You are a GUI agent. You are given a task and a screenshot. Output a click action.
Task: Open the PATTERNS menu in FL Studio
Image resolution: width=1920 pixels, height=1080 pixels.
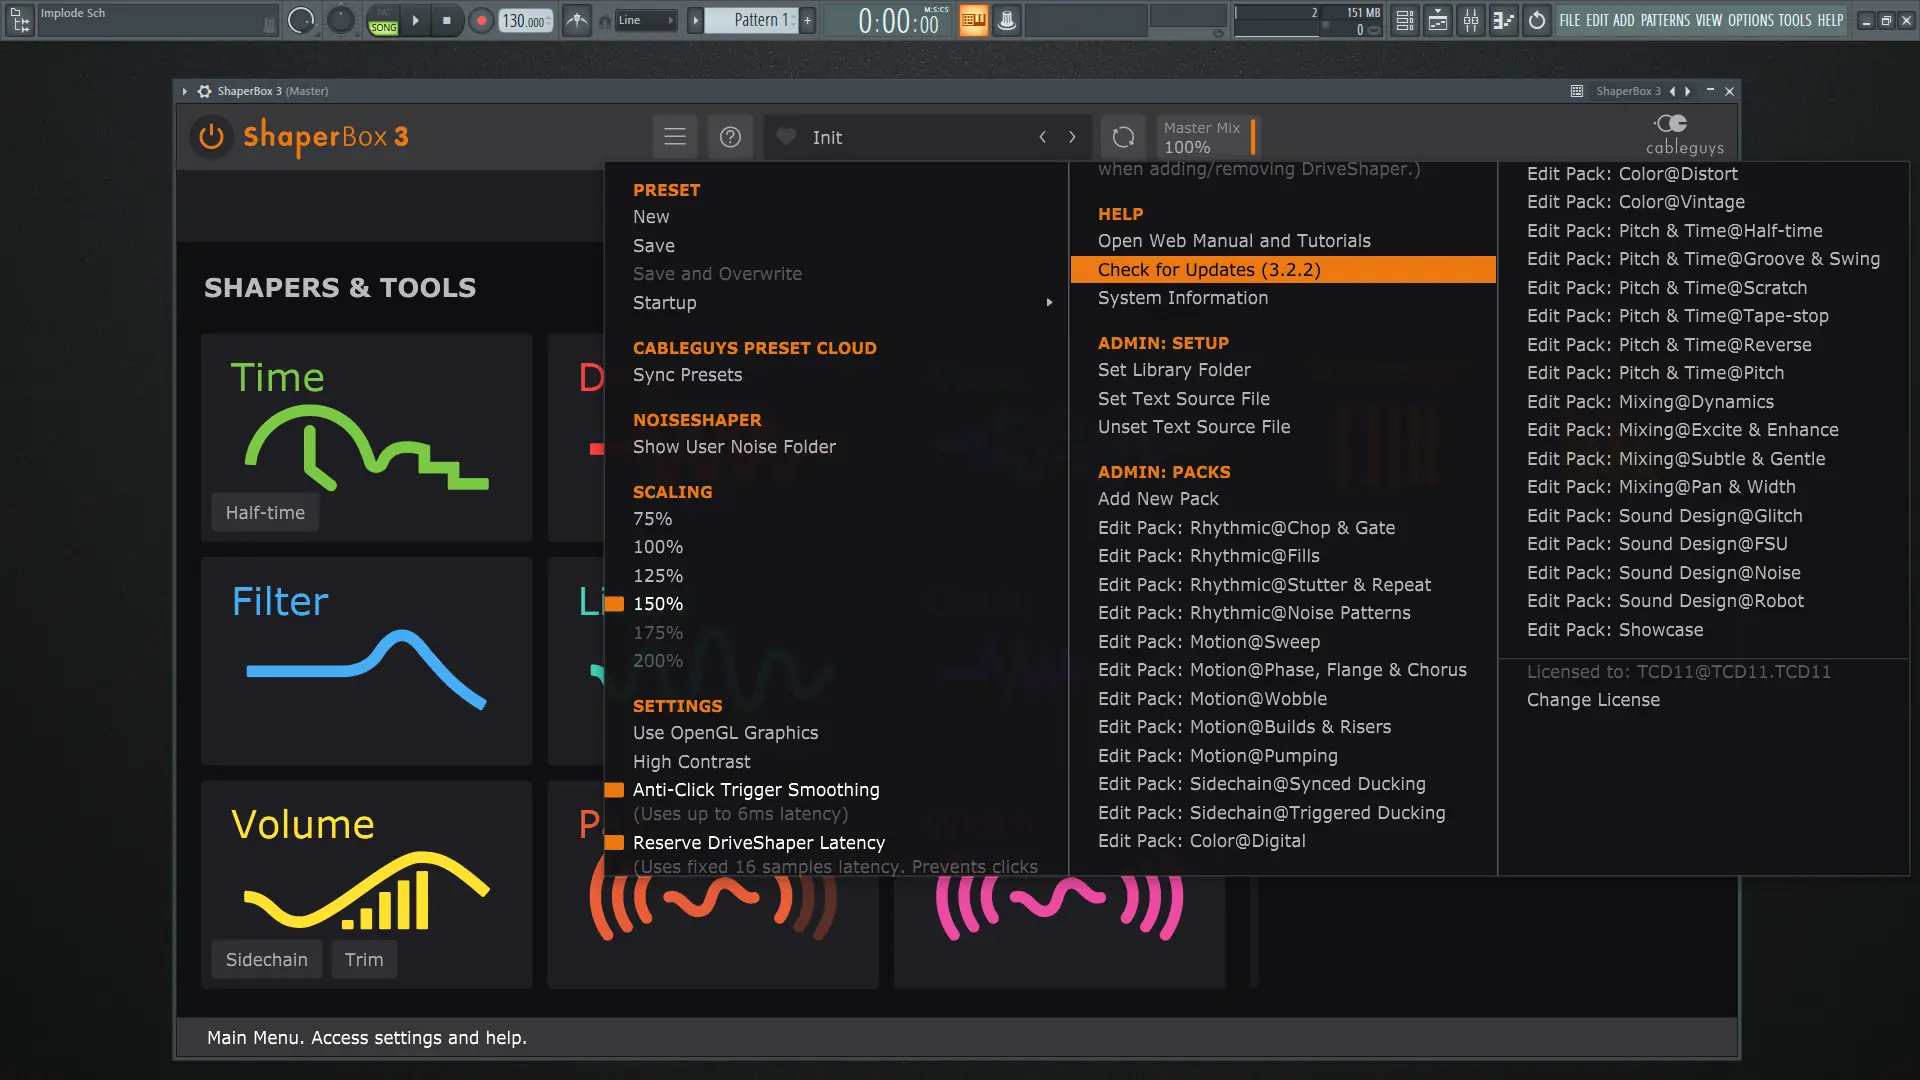point(1665,20)
